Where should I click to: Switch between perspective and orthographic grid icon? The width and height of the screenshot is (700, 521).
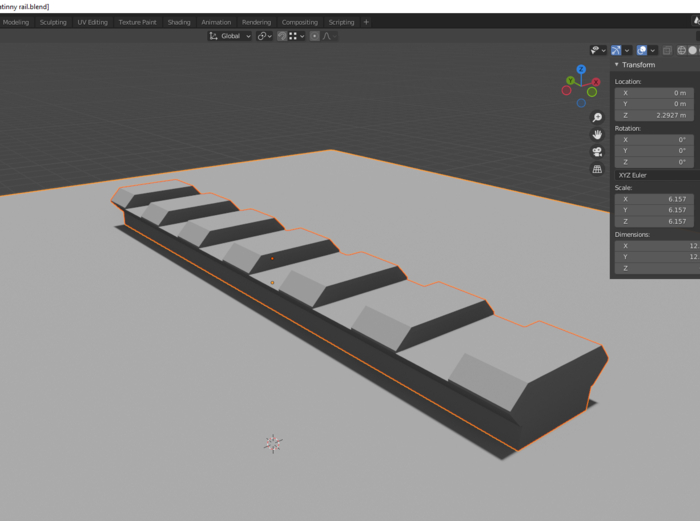coord(597,169)
